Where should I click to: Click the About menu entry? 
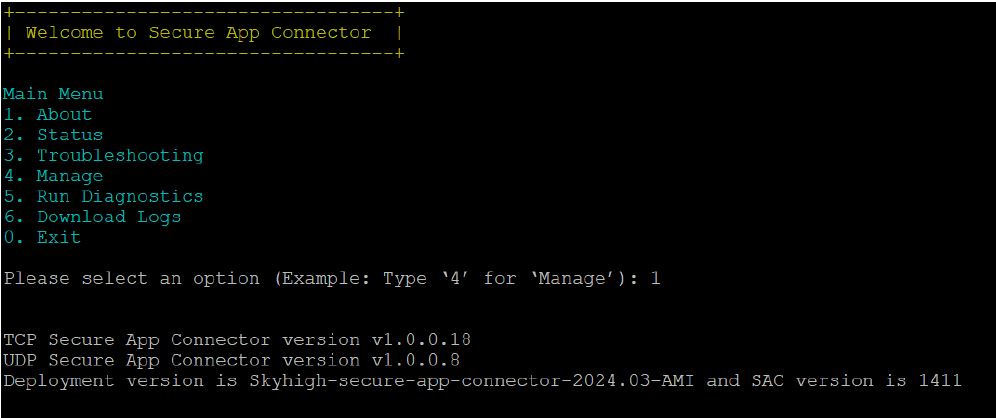48,114
